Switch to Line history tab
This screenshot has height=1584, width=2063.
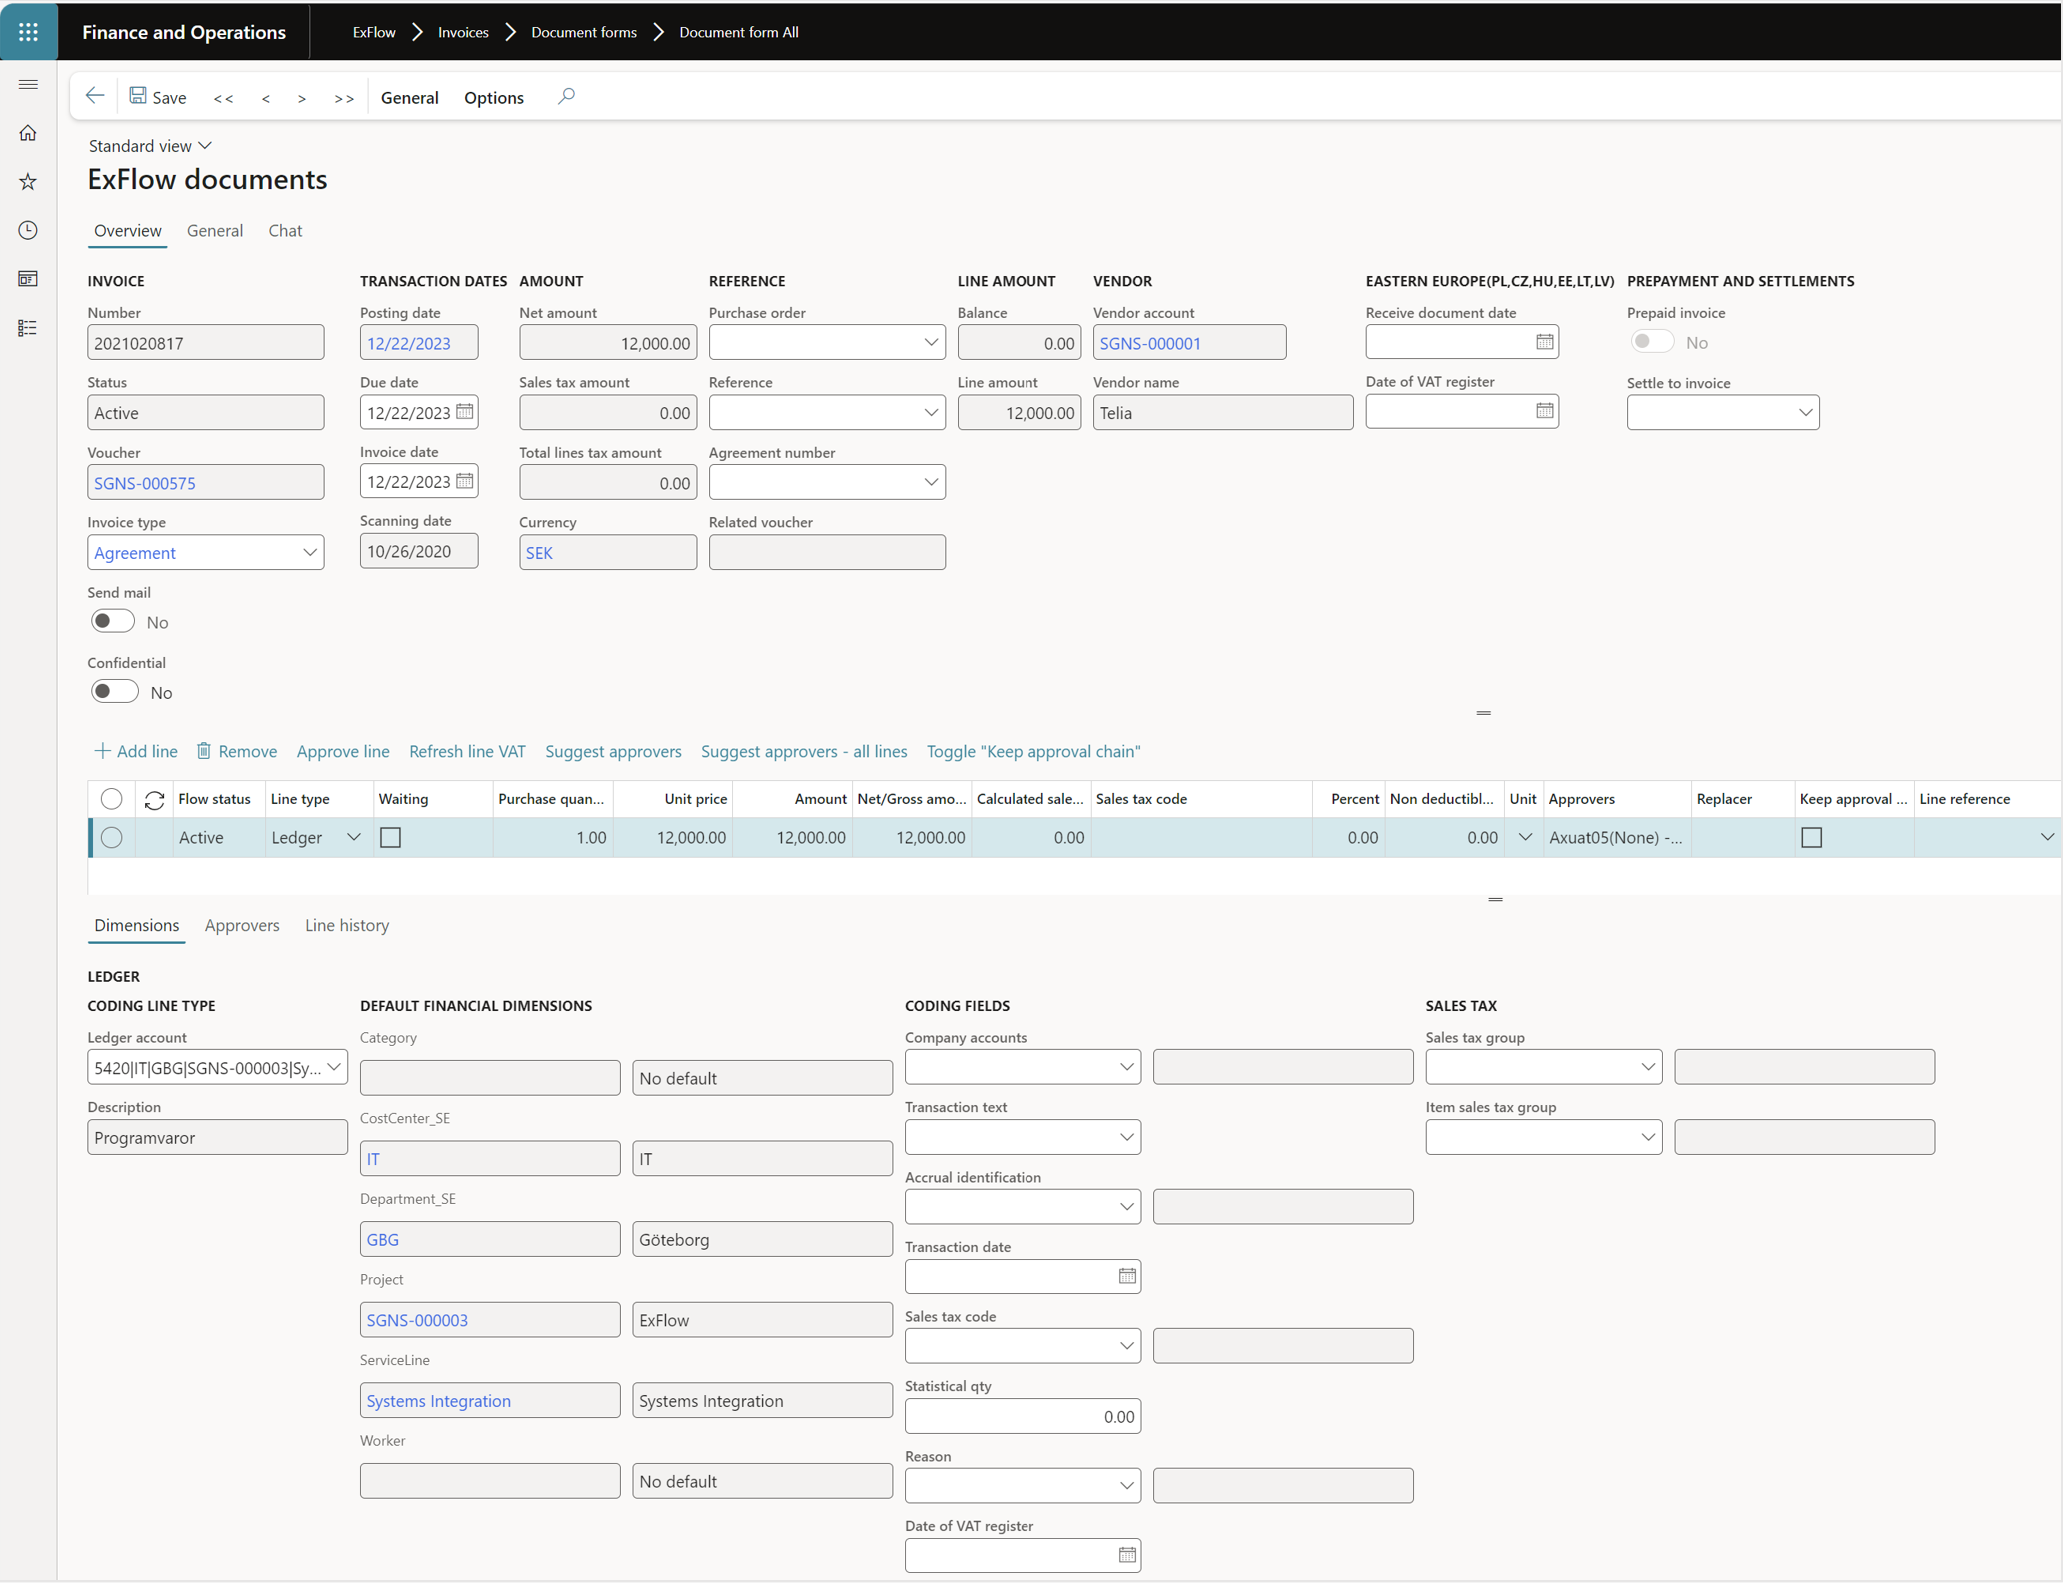(x=347, y=926)
